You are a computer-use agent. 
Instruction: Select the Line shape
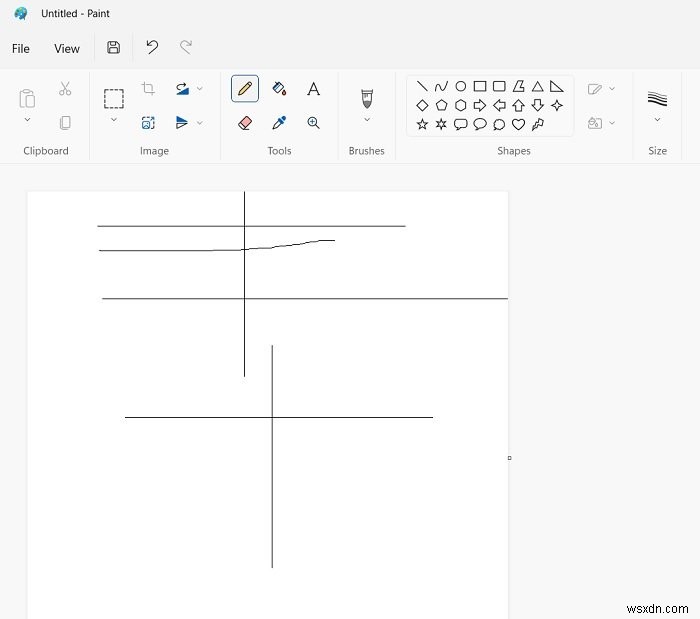point(422,86)
